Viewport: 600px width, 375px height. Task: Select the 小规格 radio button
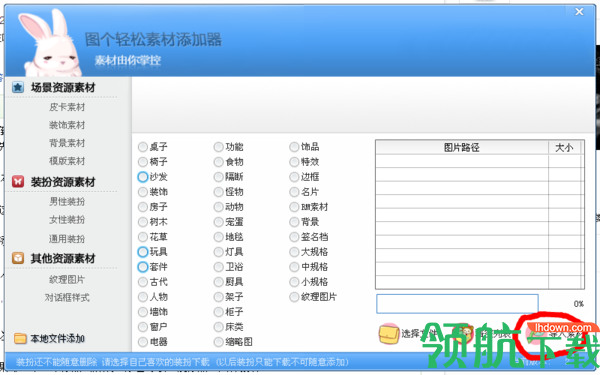coord(294,282)
